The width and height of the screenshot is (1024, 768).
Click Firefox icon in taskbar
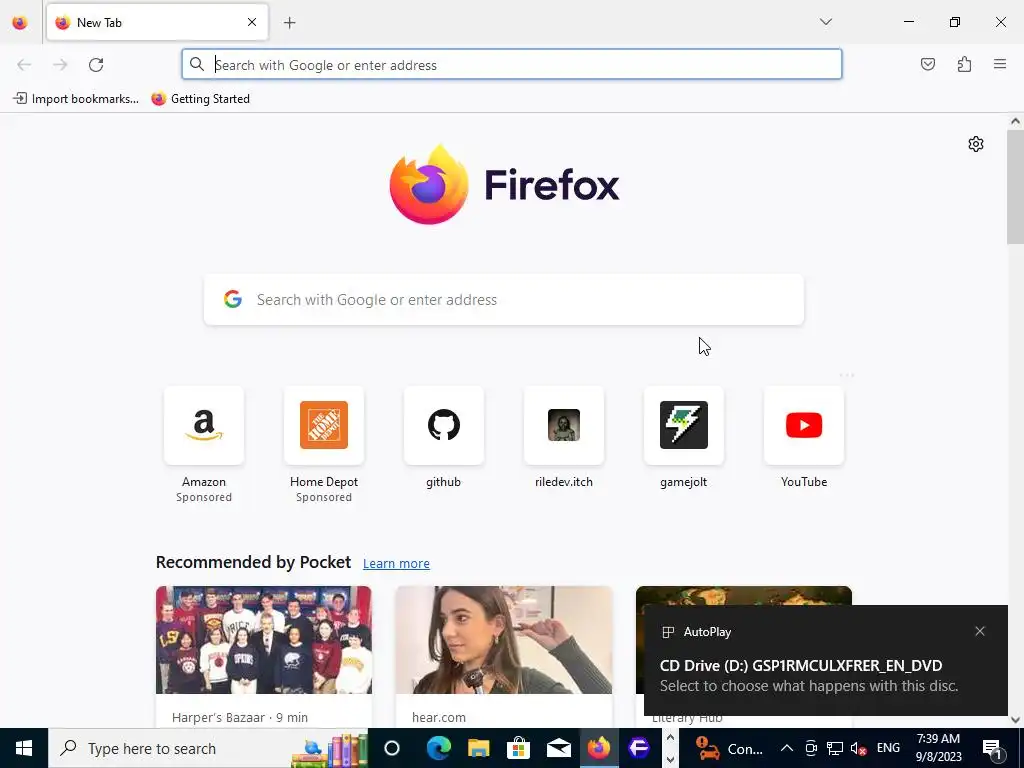click(x=598, y=748)
